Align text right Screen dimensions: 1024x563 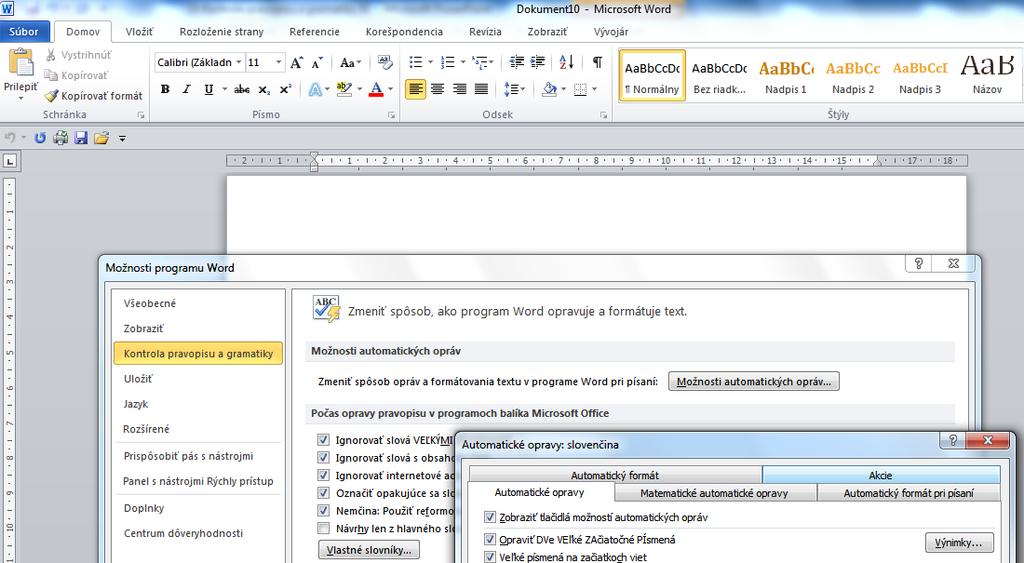click(459, 89)
